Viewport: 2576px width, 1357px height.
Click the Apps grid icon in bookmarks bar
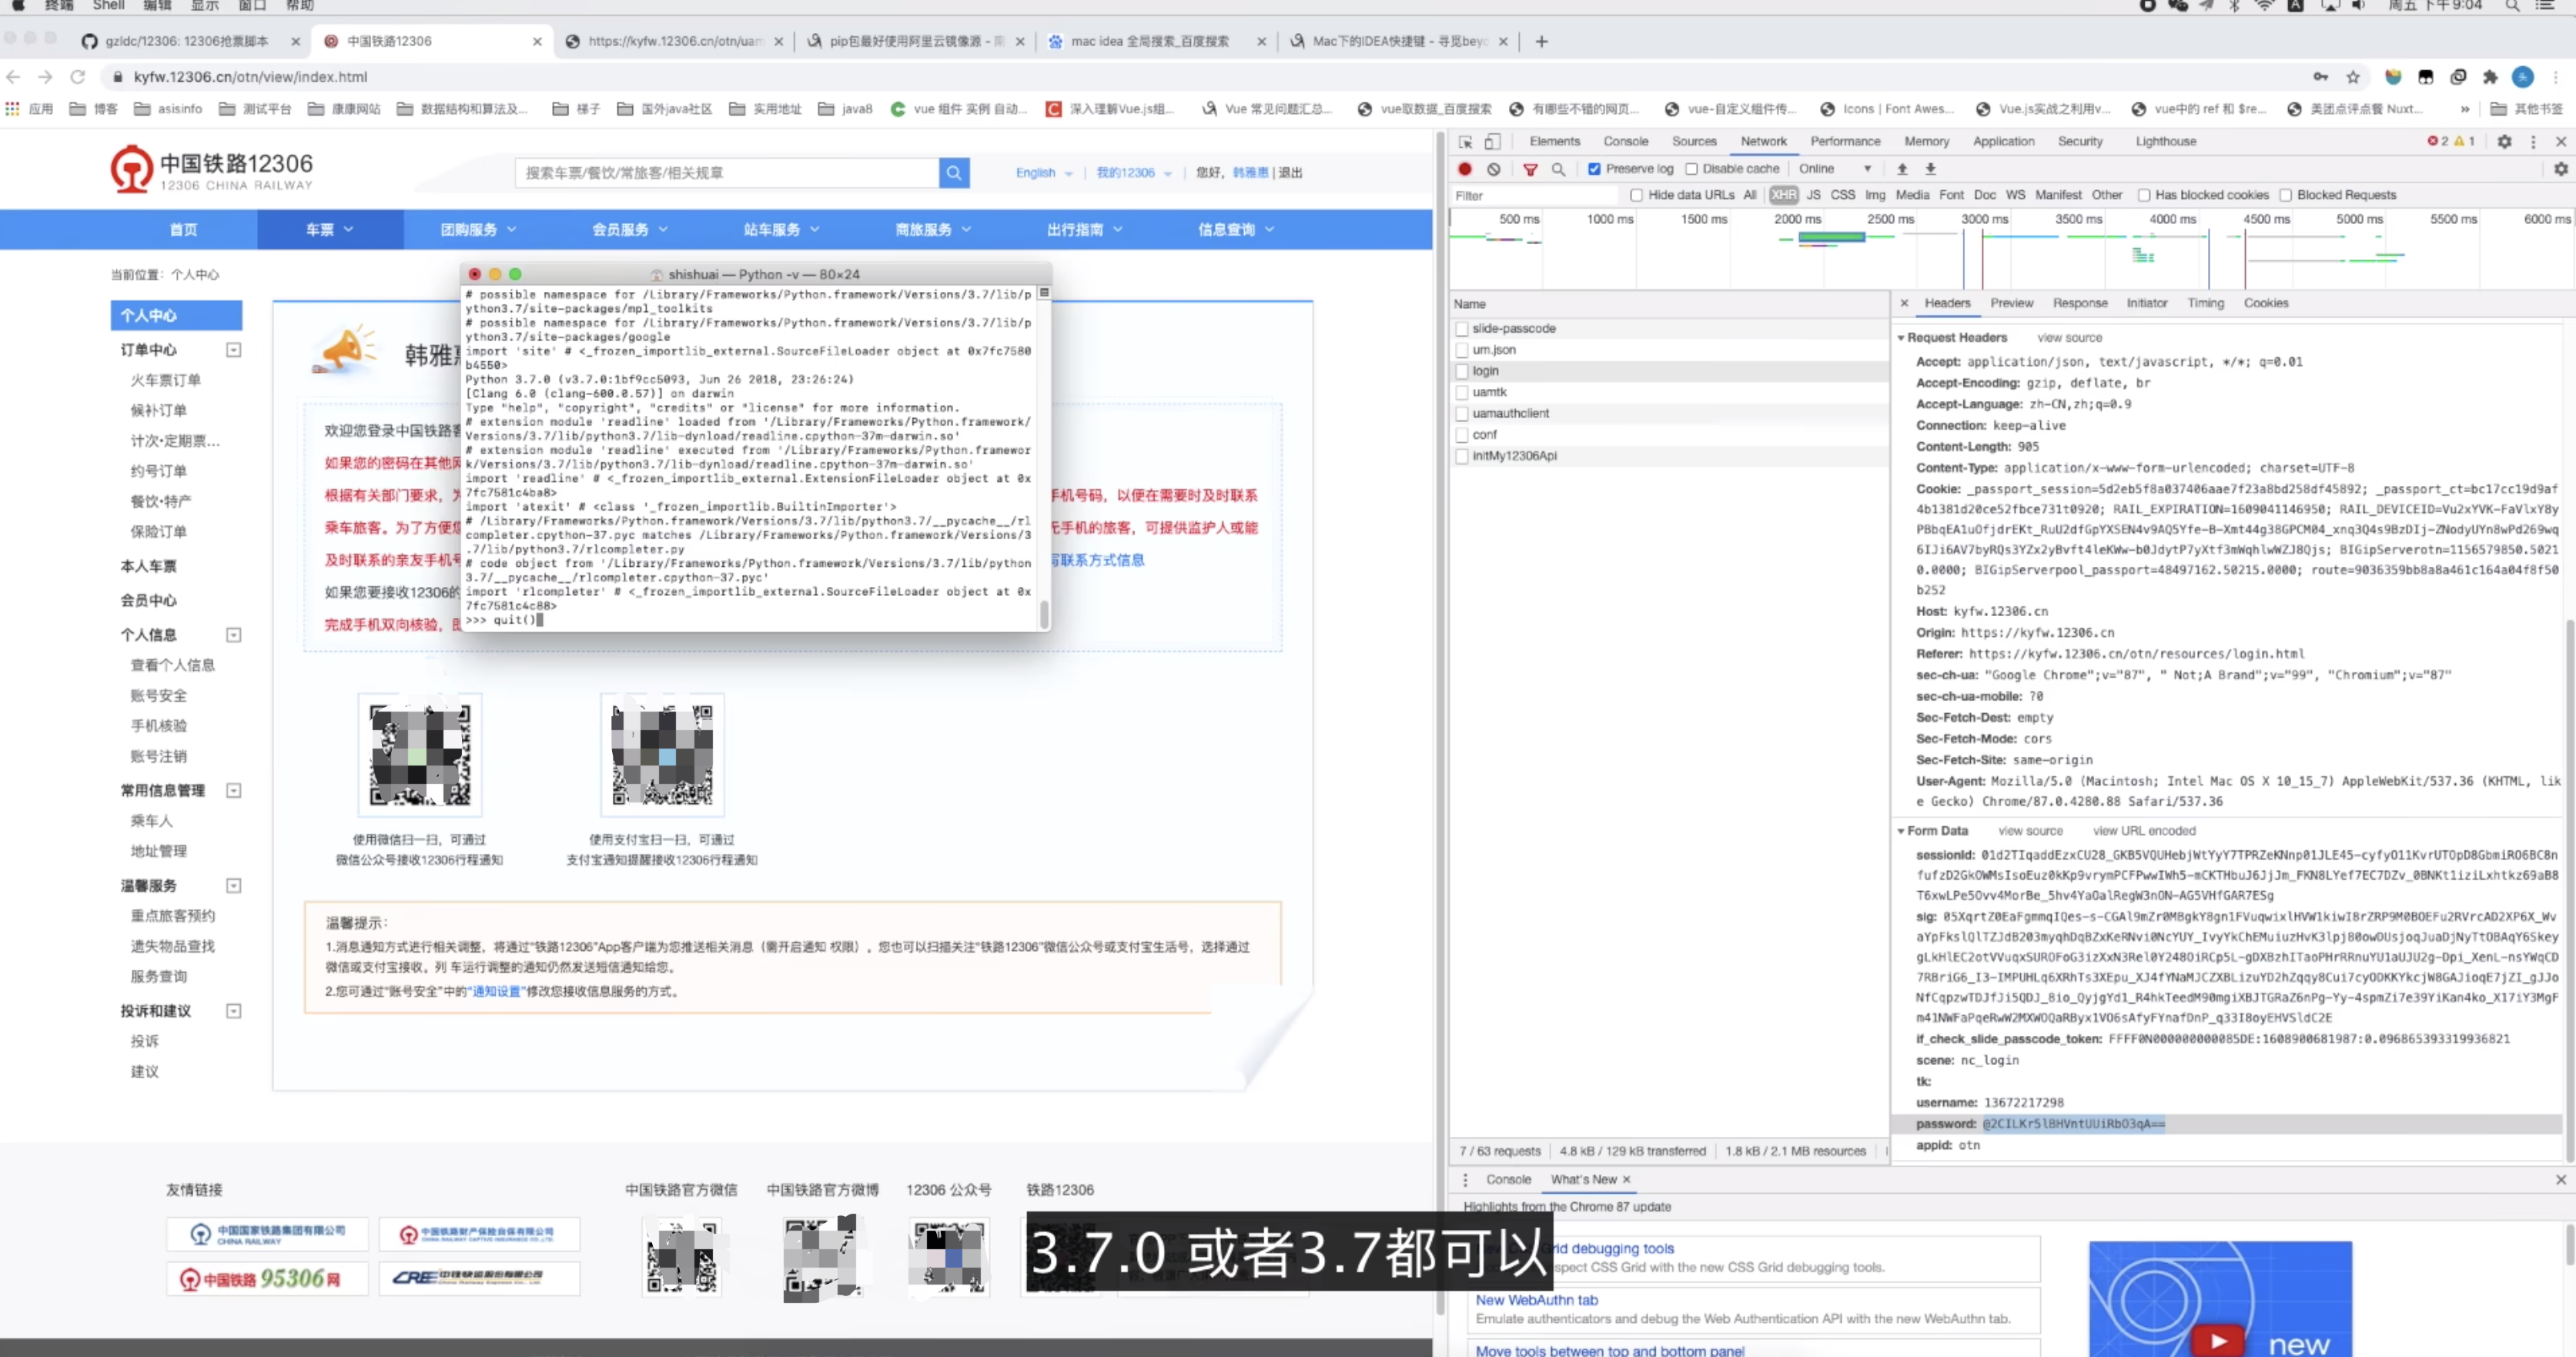(12, 109)
